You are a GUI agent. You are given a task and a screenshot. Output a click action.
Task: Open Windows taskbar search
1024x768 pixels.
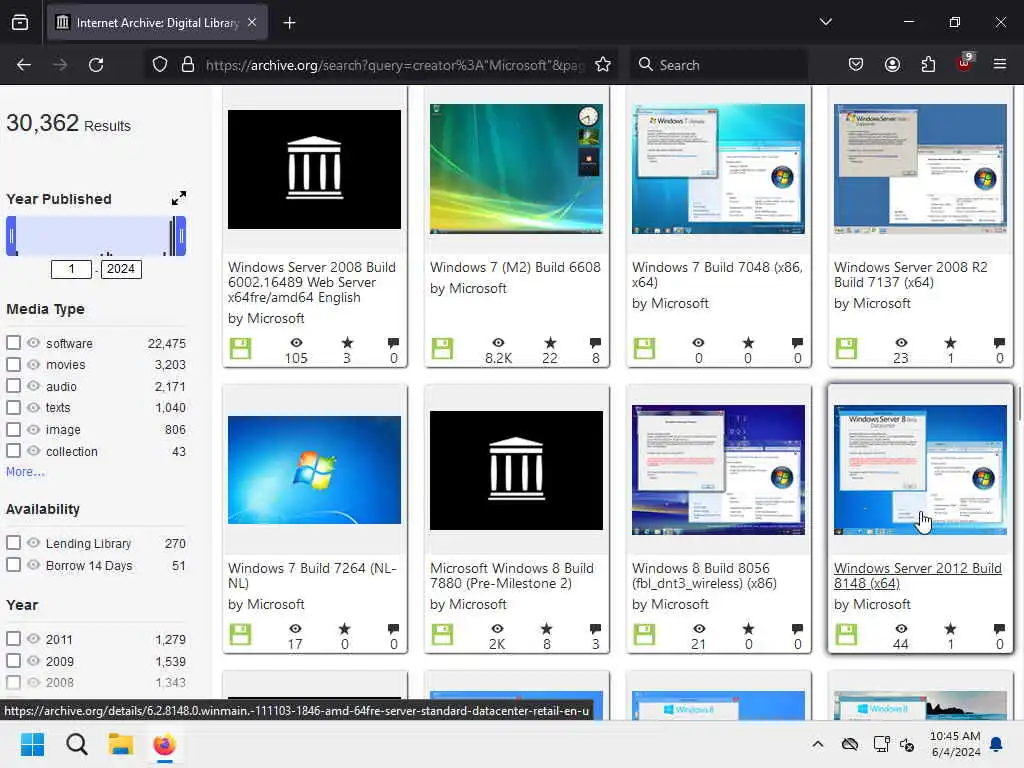point(76,744)
